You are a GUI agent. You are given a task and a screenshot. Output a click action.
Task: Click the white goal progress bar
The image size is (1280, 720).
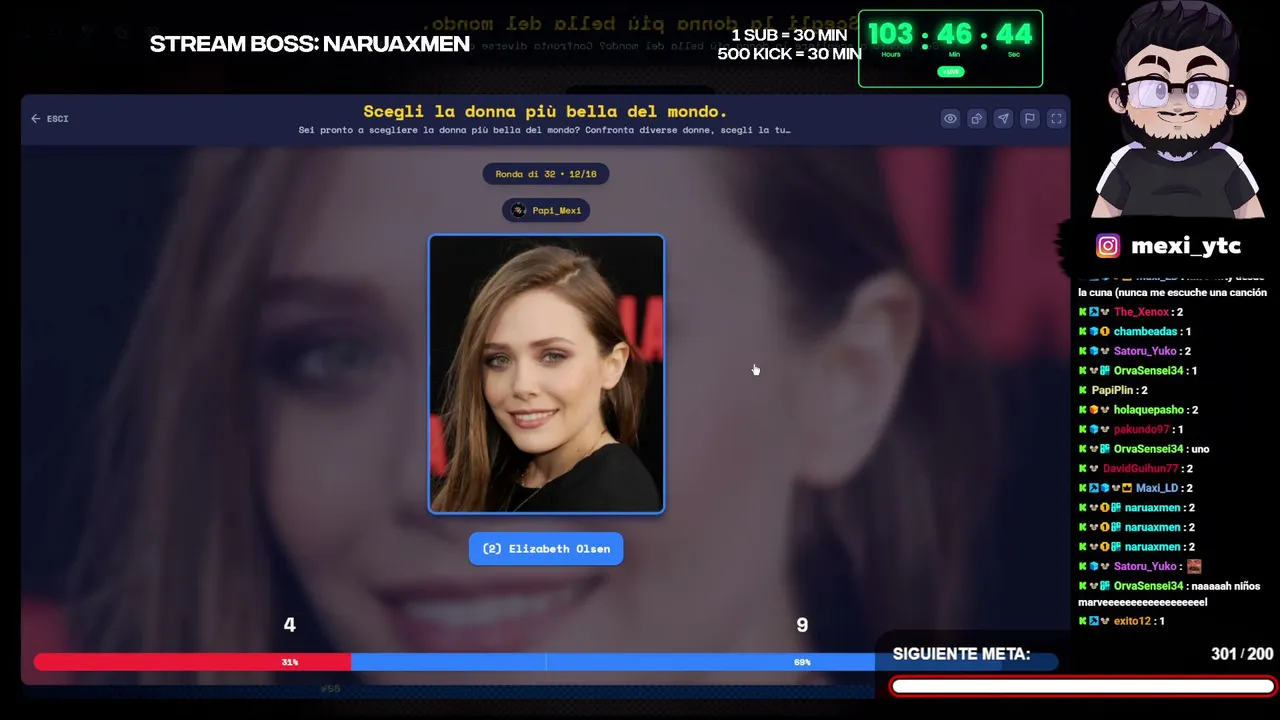tap(1083, 686)
